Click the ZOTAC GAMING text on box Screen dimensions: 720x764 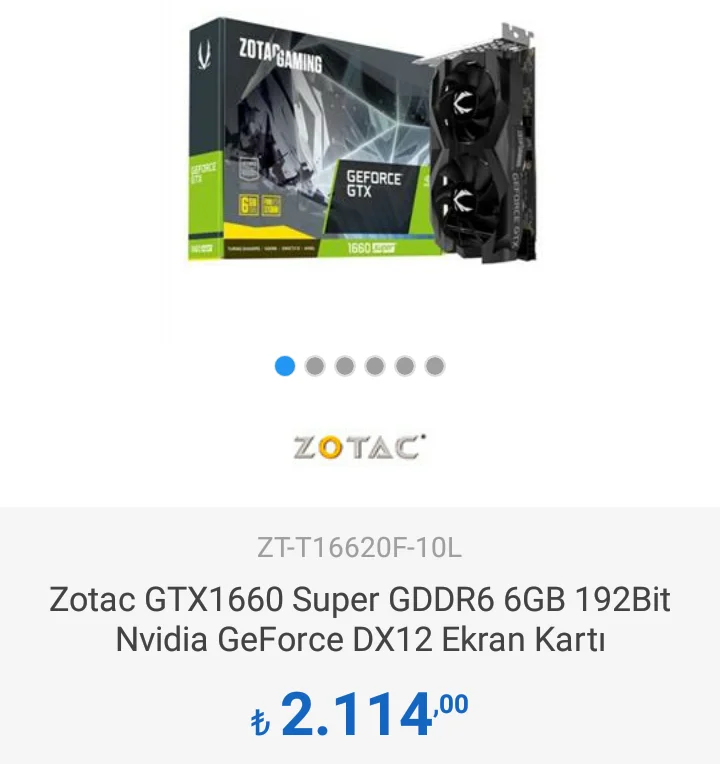tap(281, 55)
